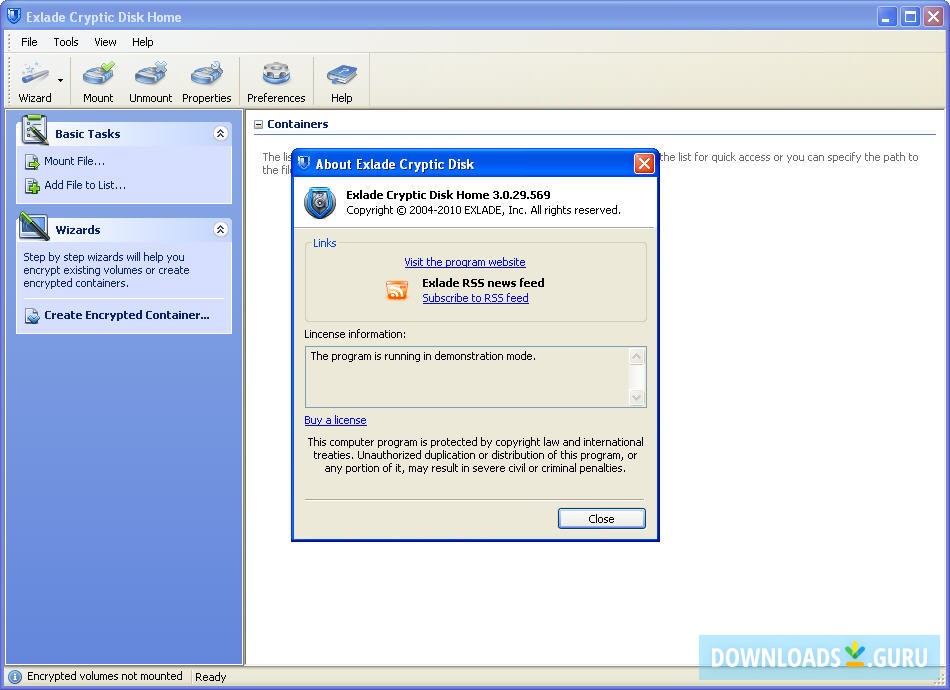The width and height of the screenshot is (950, 690).
Task: Open container Properties from the toolbar
Action: [207, 80]
